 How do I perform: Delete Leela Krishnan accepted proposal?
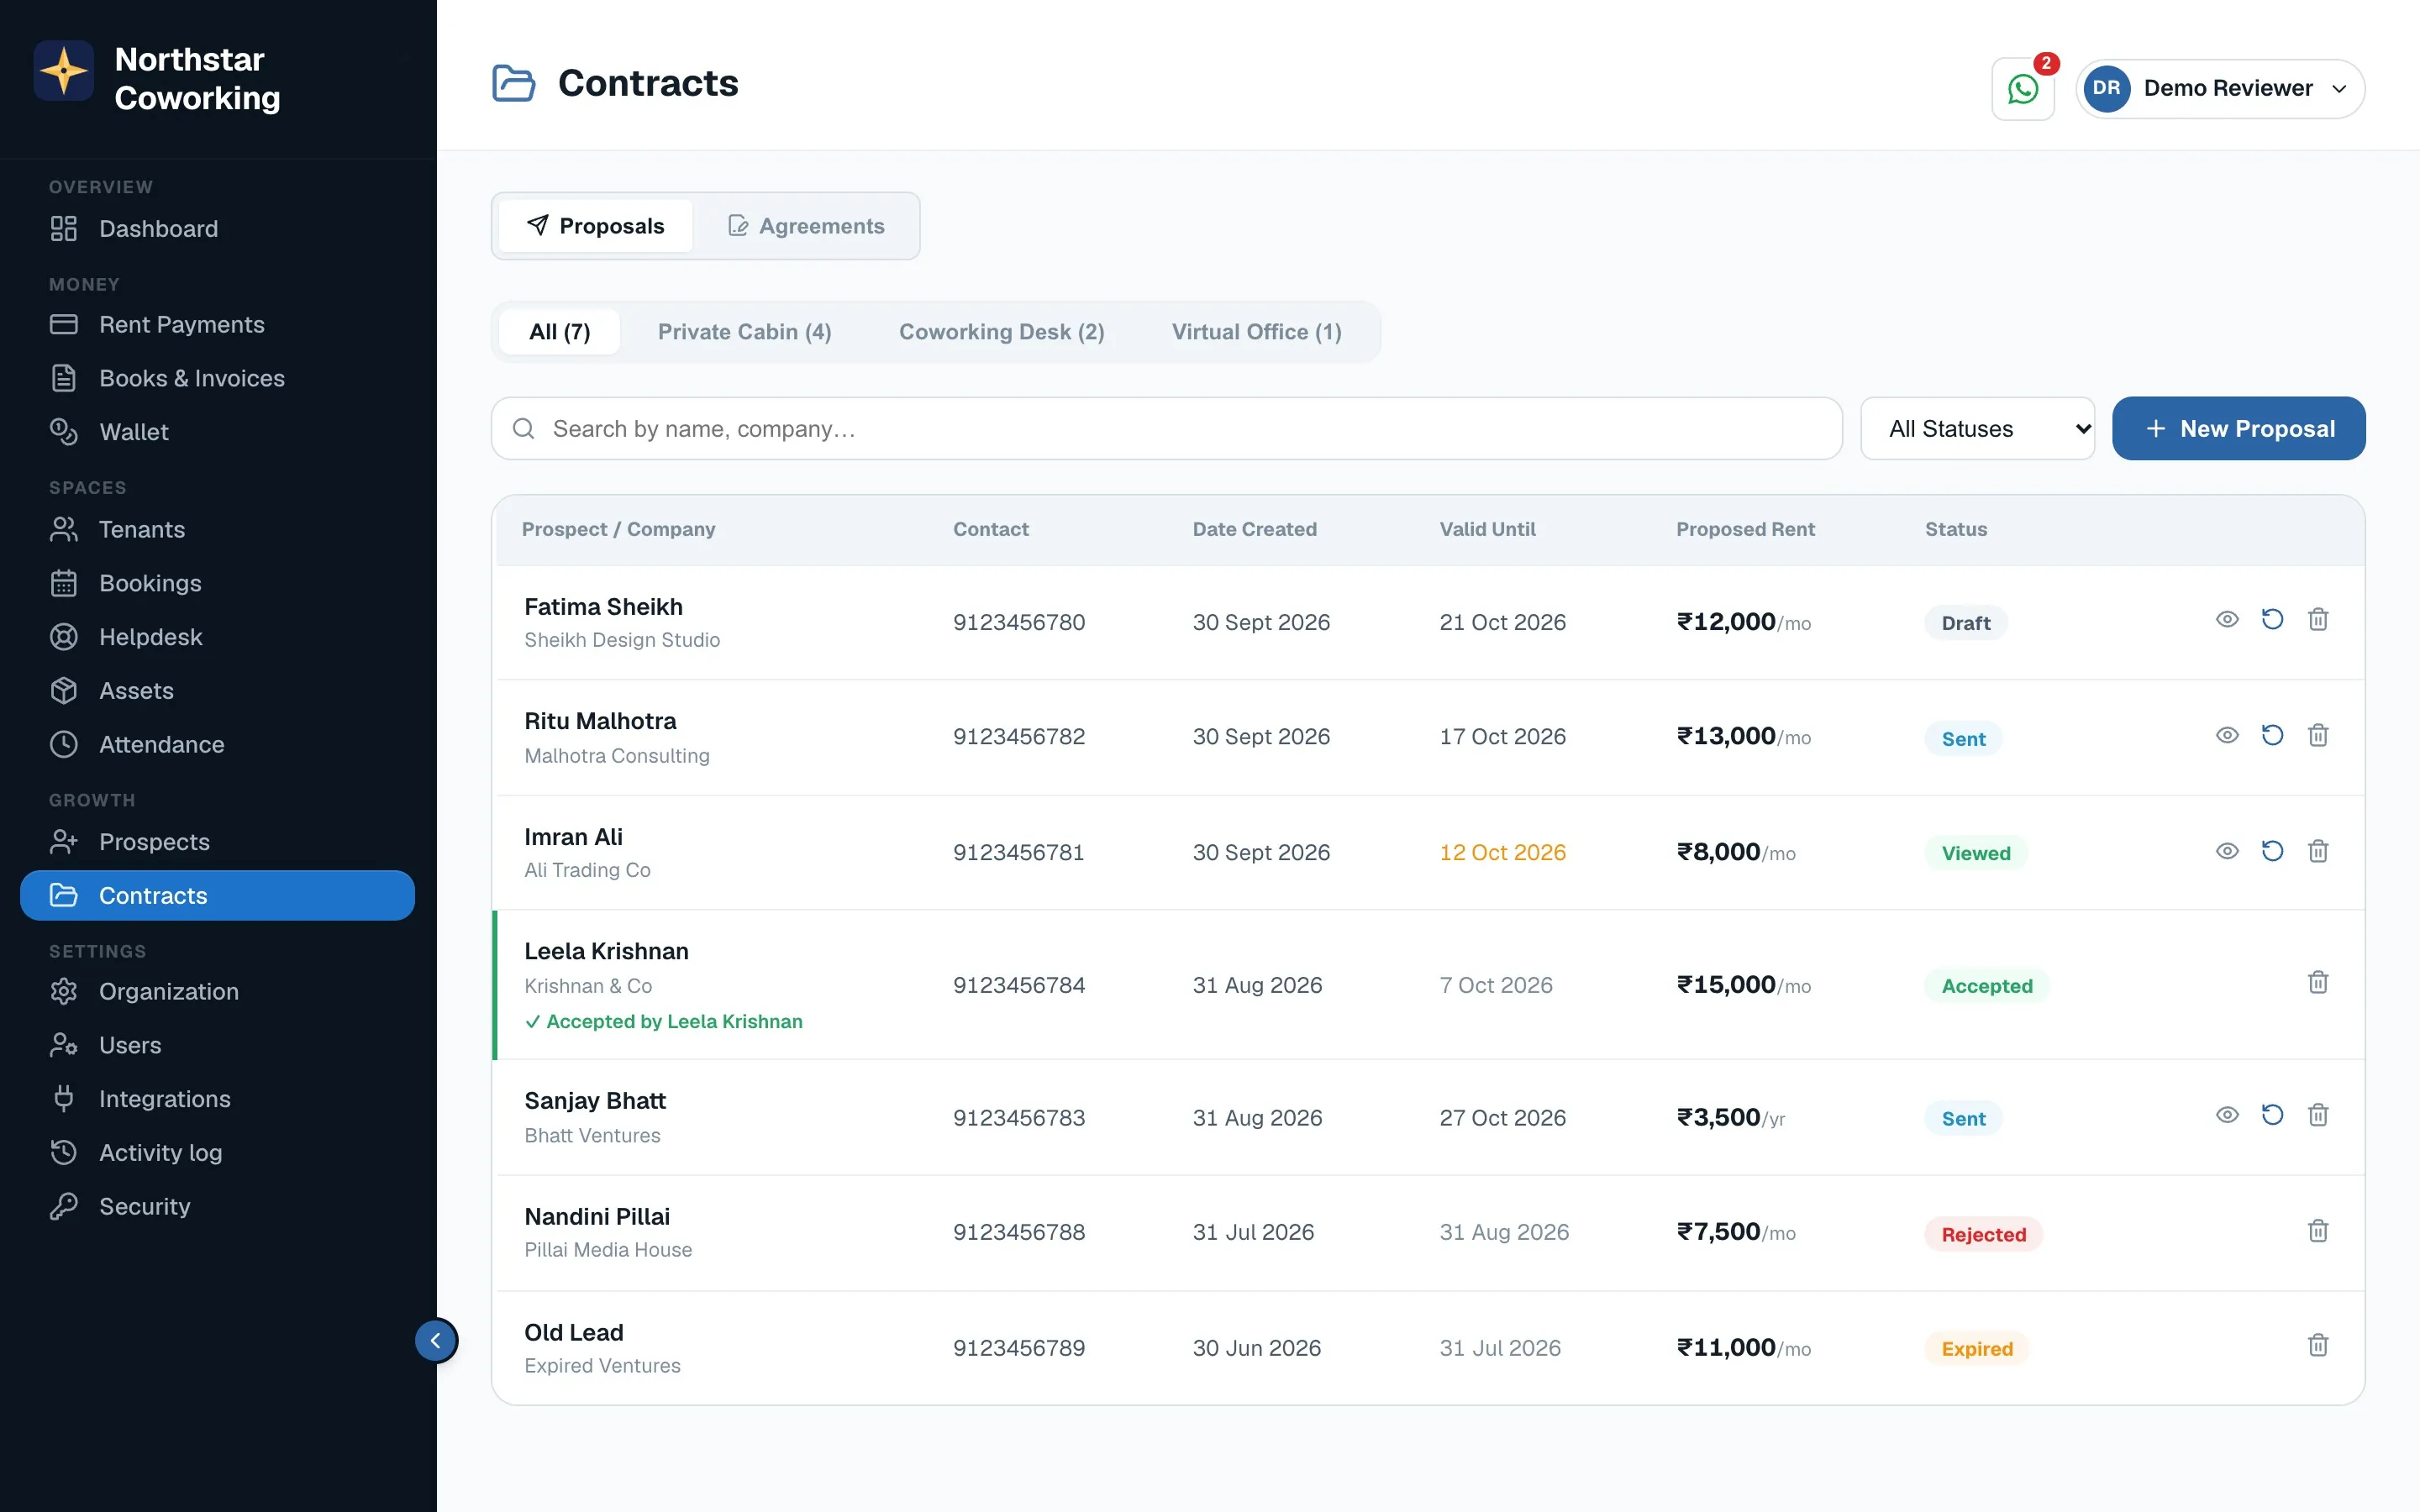point(2318,983)
